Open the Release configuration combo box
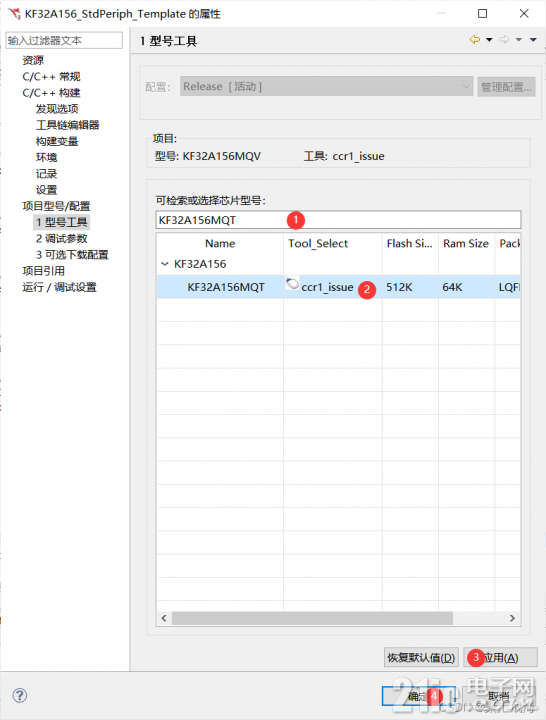The height and width of the screenshot is (720, 546). (326, 86)
